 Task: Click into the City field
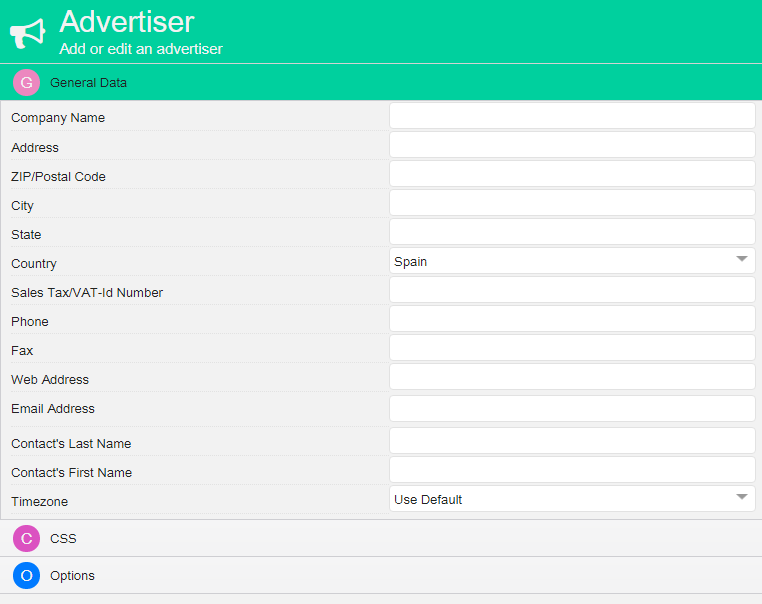[571, 203]
